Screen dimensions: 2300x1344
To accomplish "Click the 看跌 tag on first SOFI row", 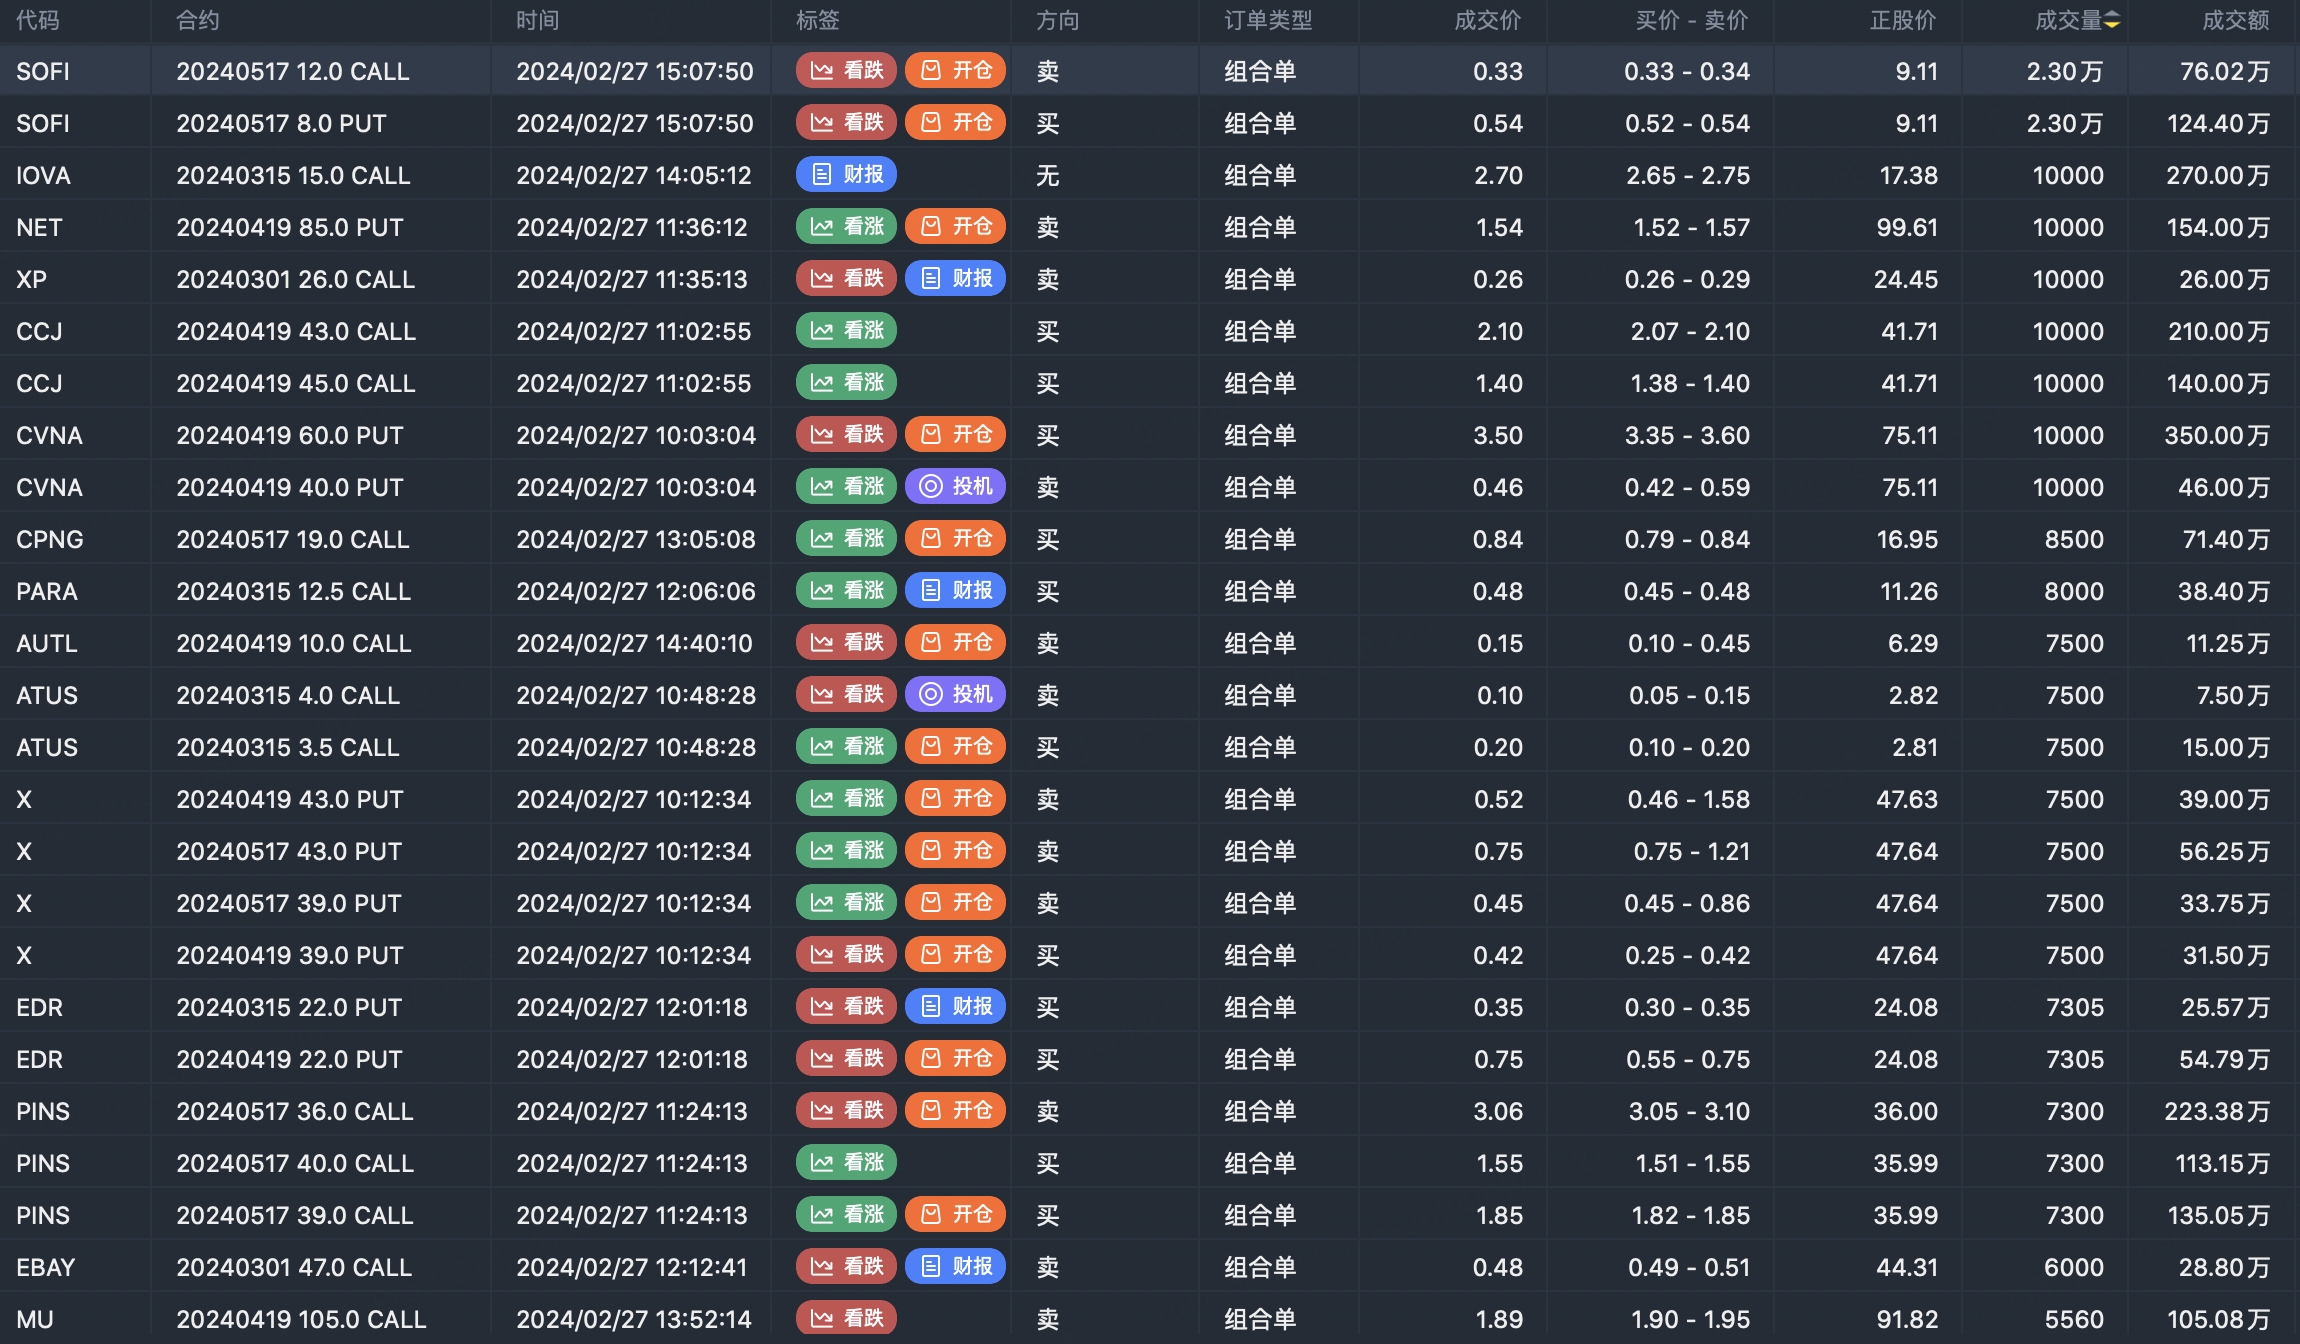I will 846,71.
